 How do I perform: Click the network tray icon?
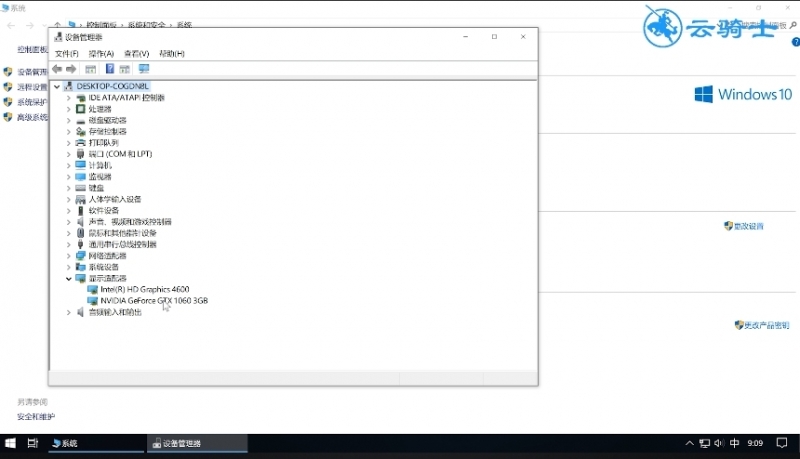(x=705, y=443)
